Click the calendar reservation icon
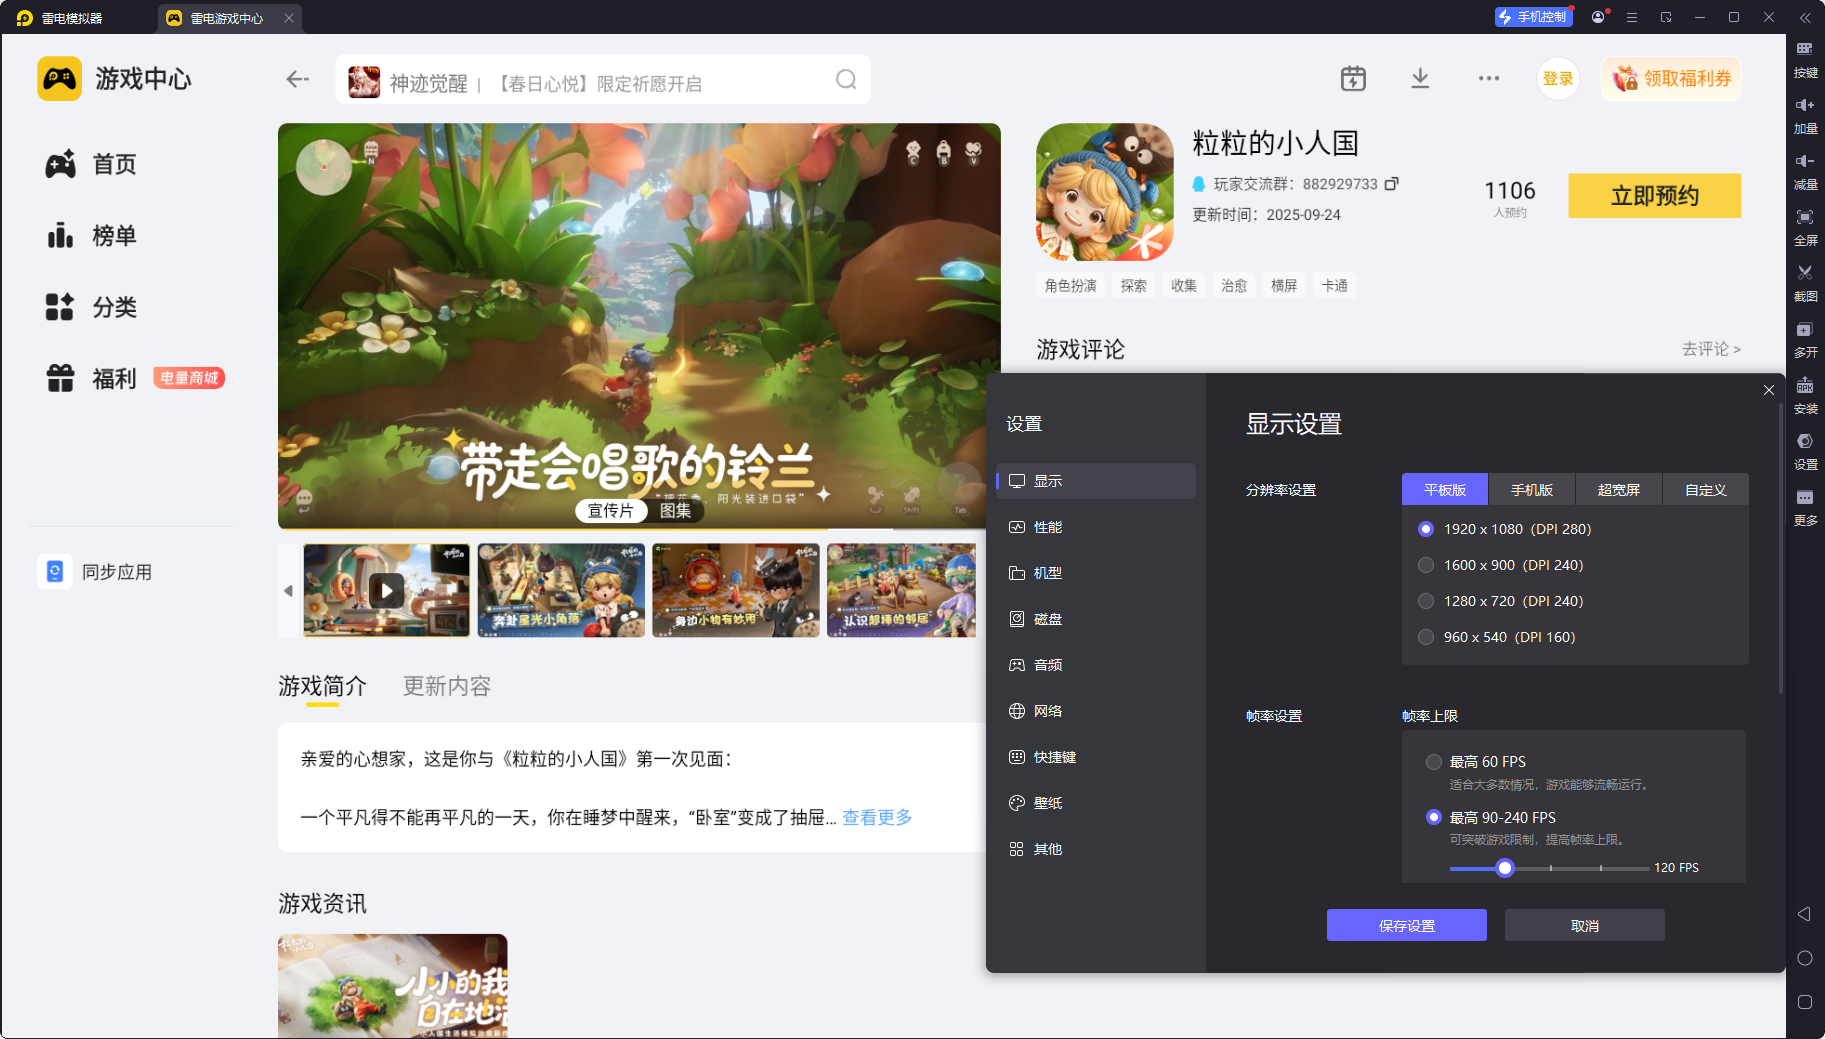The height and width of the screenshot is (1039, 1825). pos(1353,79)
